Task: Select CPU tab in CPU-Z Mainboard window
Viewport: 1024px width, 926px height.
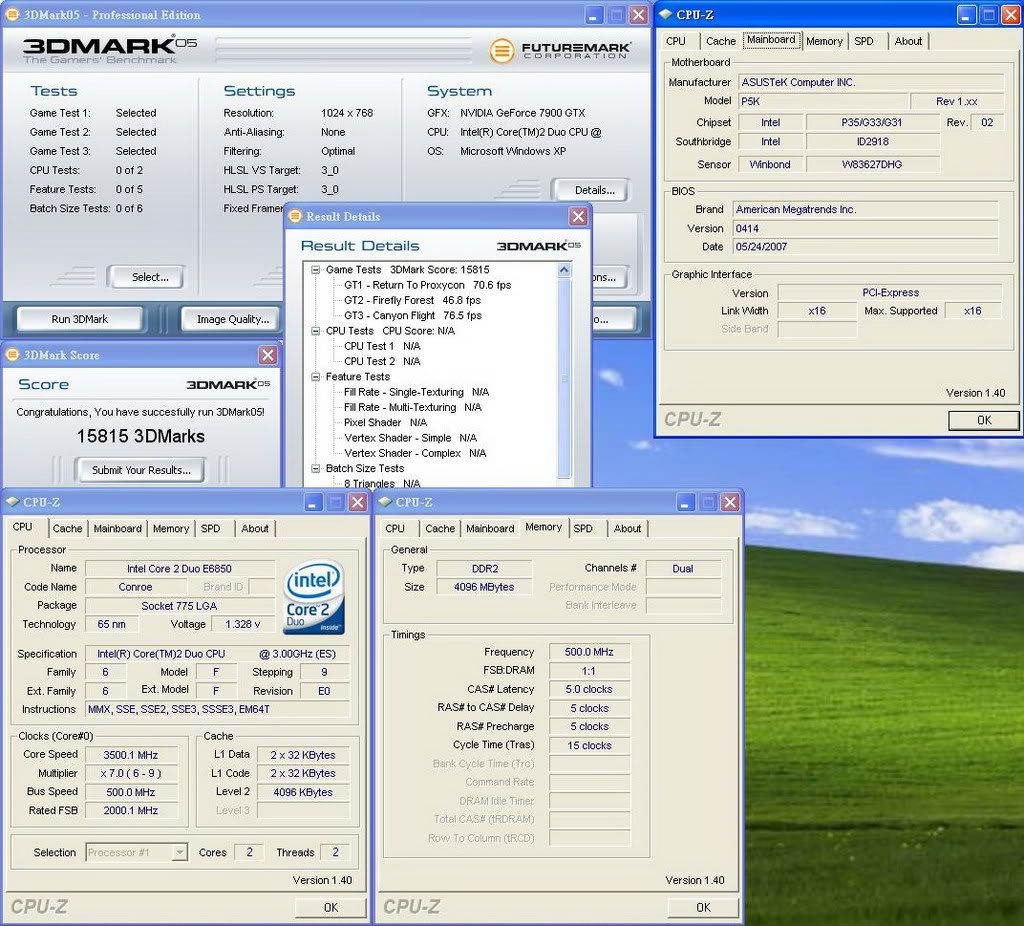Action: click(676, 41)
